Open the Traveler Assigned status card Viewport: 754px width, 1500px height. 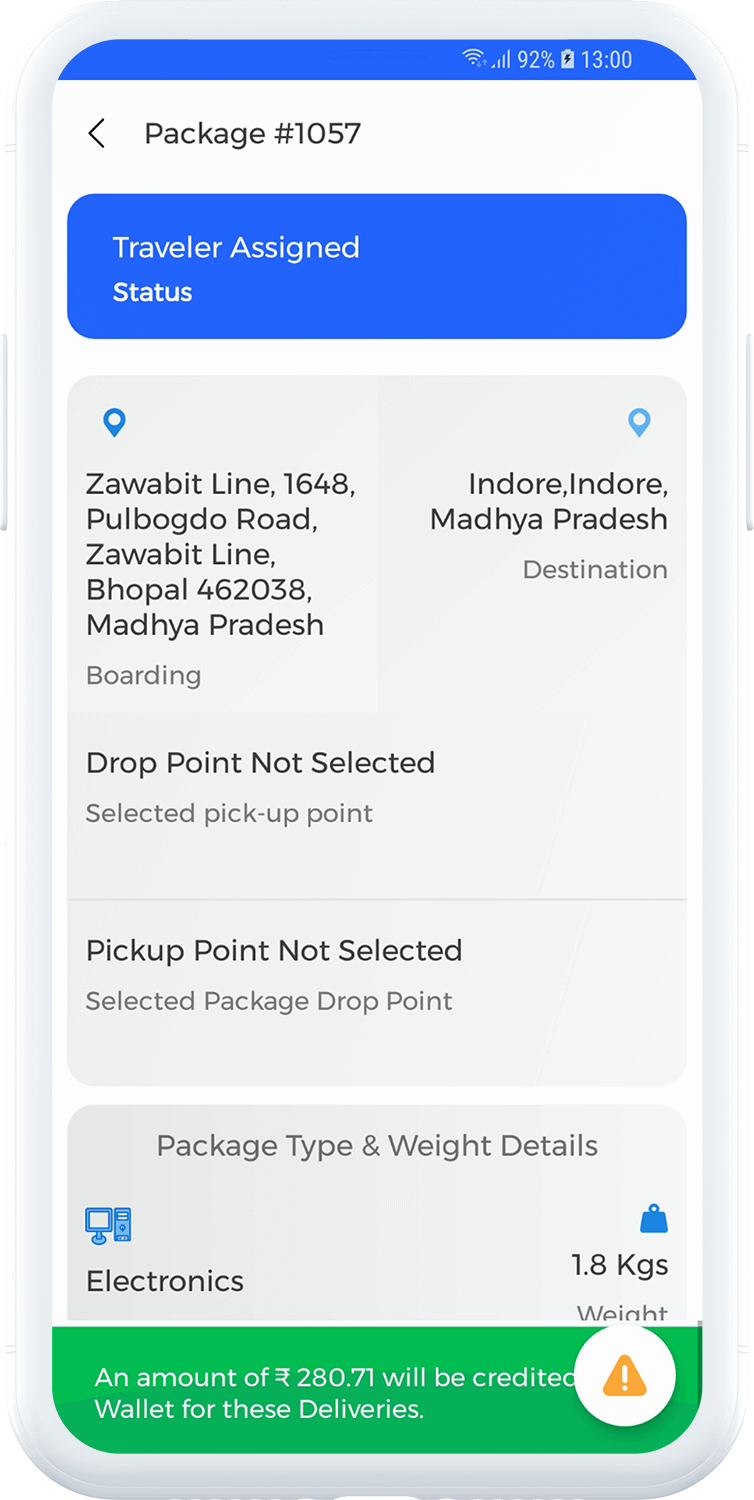376,267
